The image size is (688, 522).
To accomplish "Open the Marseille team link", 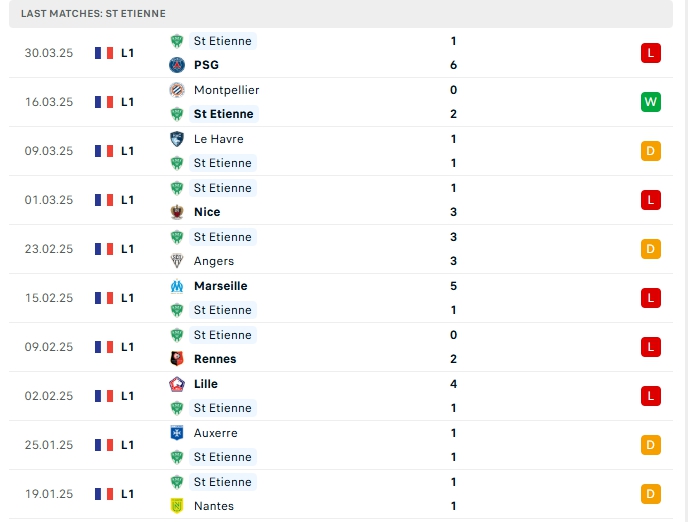I will coord(221,286).
